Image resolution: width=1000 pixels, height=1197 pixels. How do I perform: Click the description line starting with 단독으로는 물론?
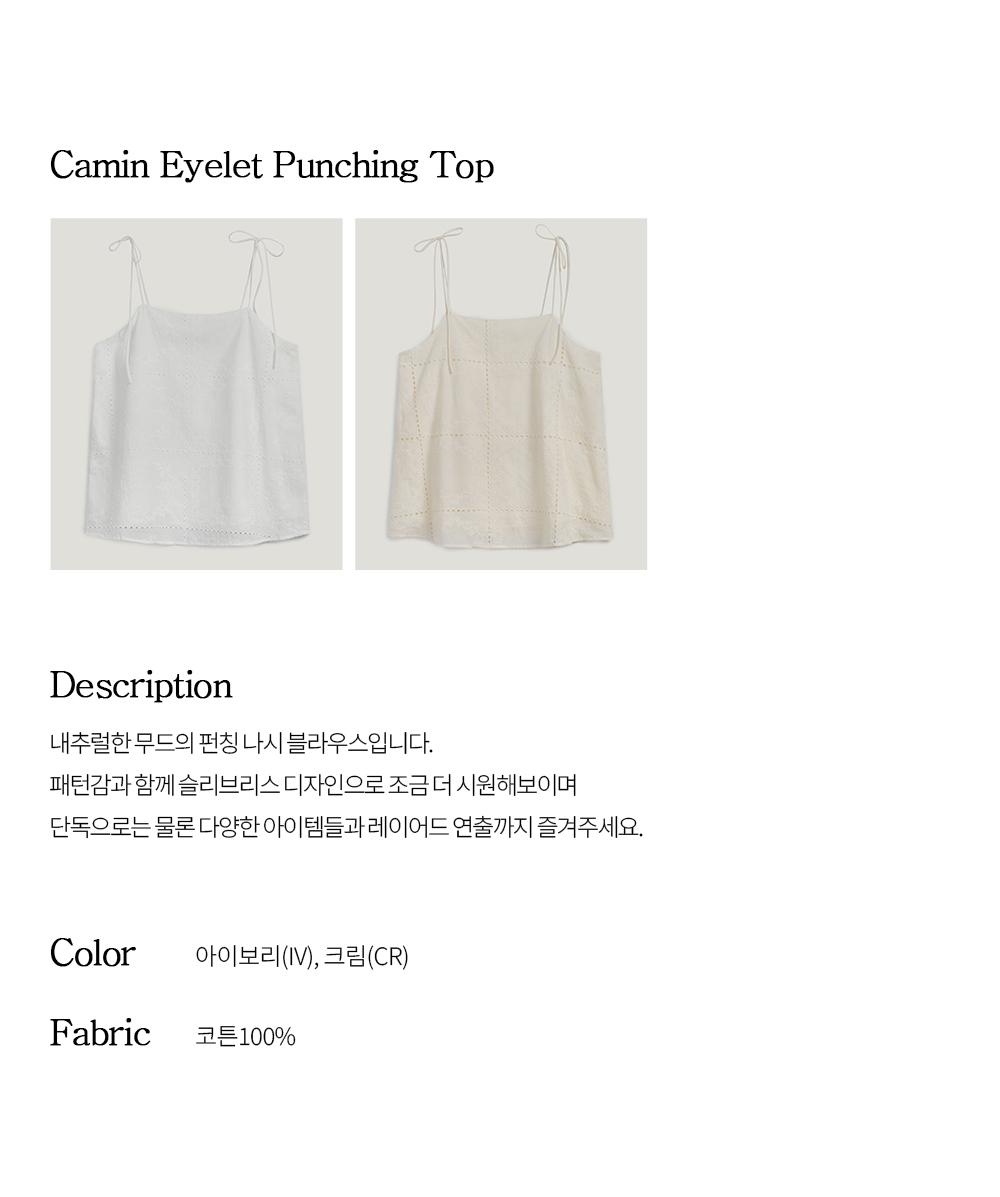click(346, 828)
